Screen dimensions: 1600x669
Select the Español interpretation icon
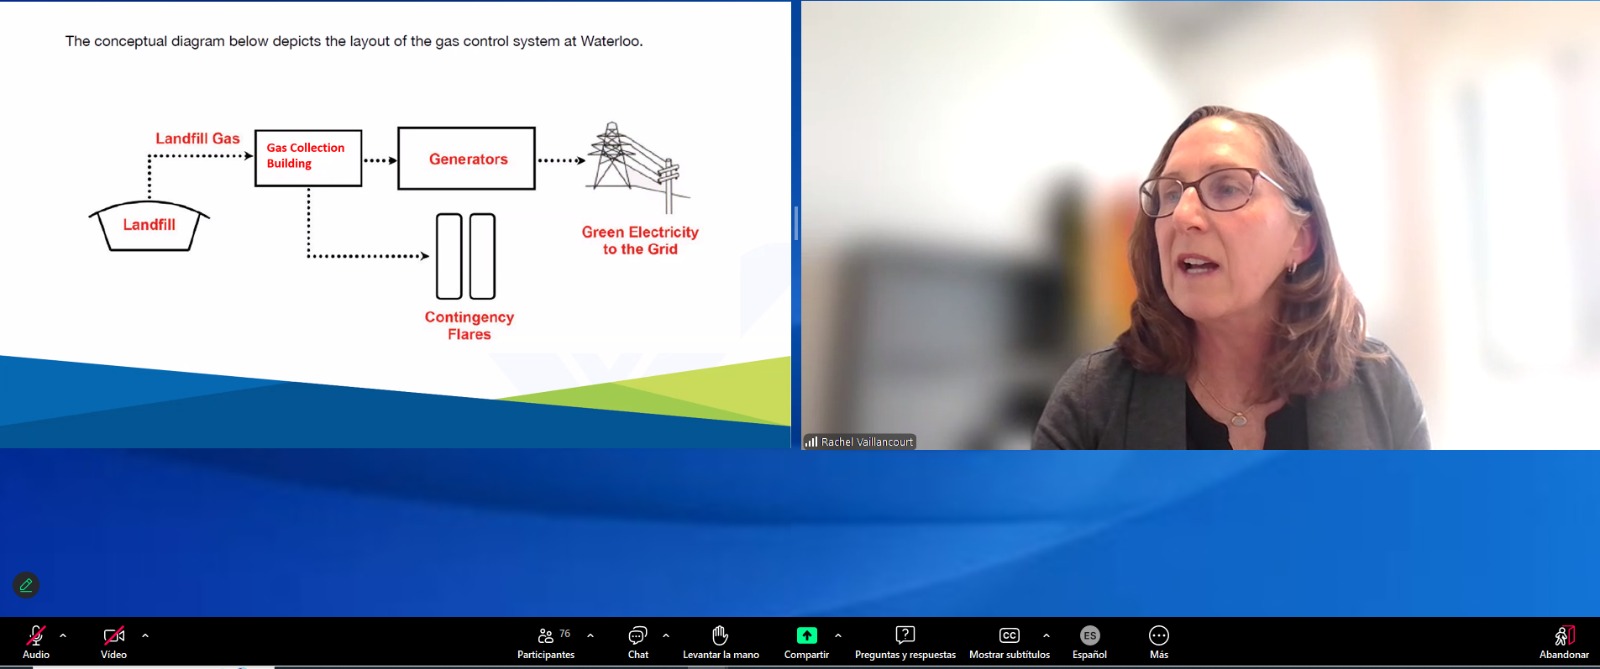[1090, 635]
